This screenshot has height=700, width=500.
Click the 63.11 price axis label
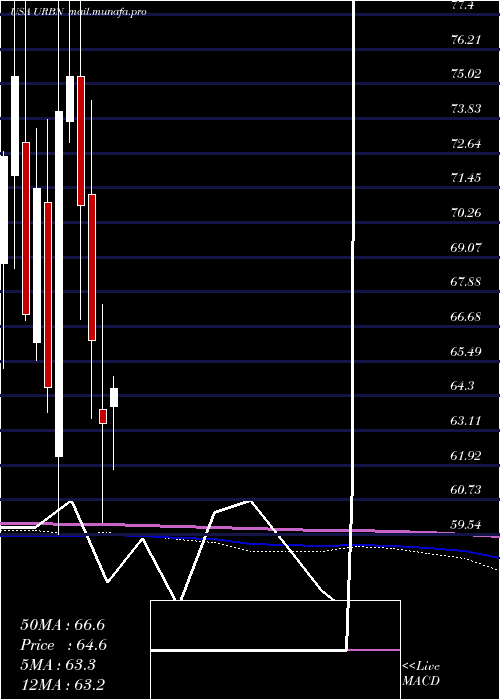pyautogui.click(x=466, y=421)
